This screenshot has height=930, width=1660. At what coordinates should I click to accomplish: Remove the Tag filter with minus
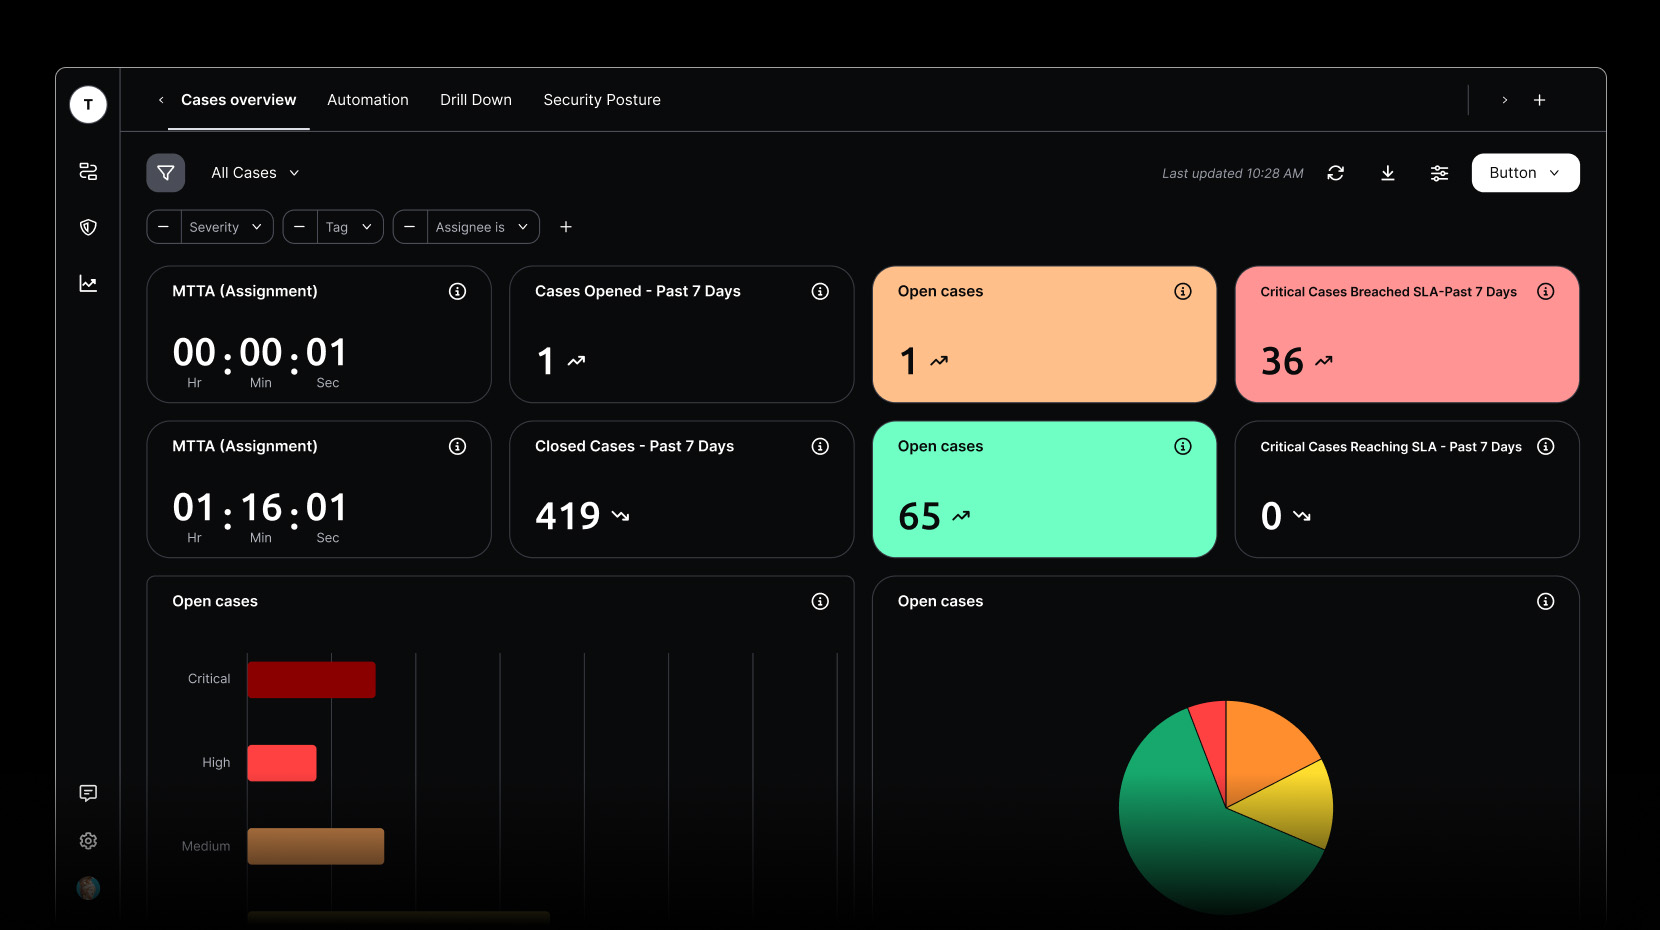pyautogui.click(x=300, y=227)
